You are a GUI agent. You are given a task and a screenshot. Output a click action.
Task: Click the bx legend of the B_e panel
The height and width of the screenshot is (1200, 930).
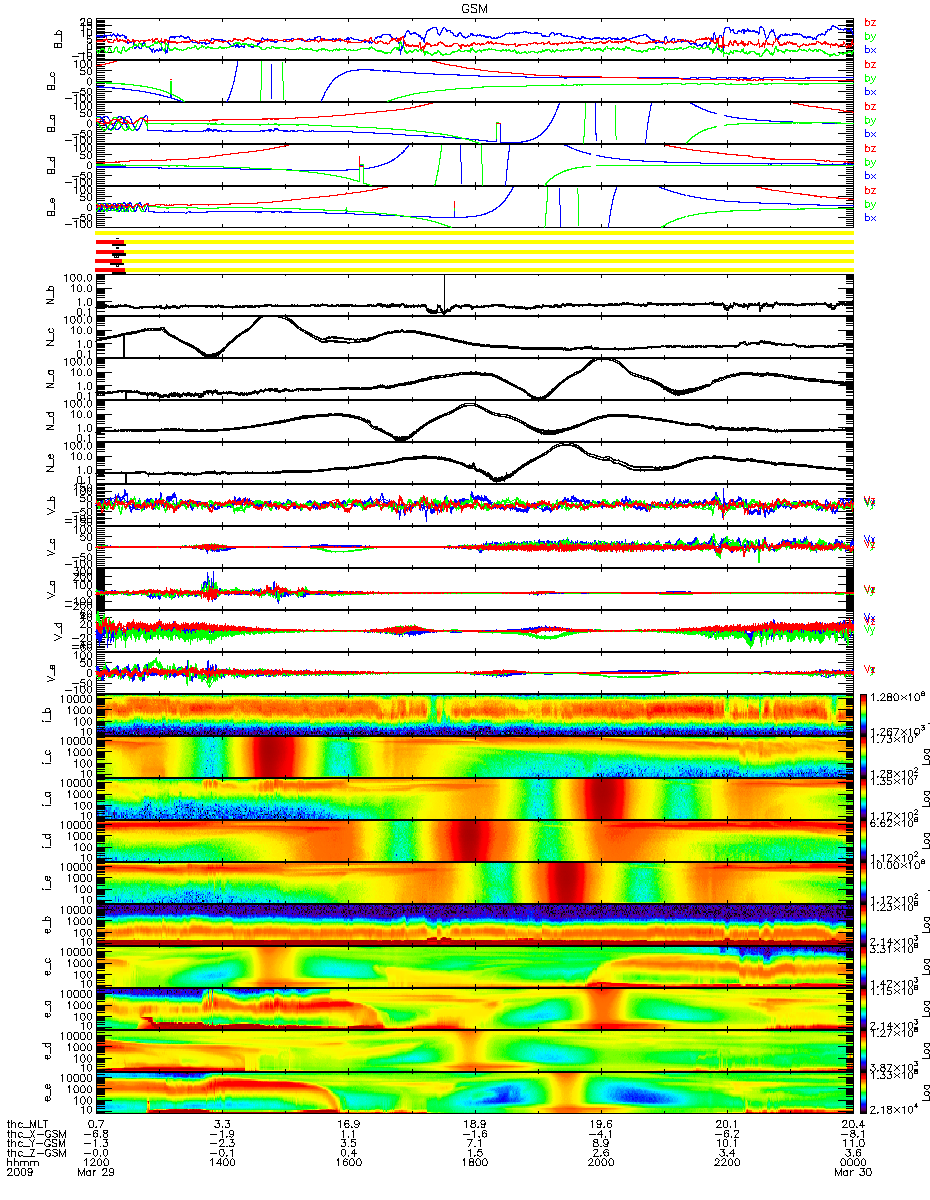870,217
